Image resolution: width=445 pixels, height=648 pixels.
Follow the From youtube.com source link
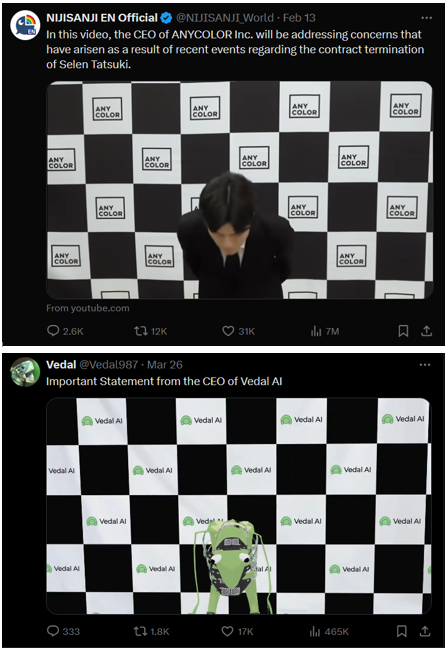tap(88, 308)
